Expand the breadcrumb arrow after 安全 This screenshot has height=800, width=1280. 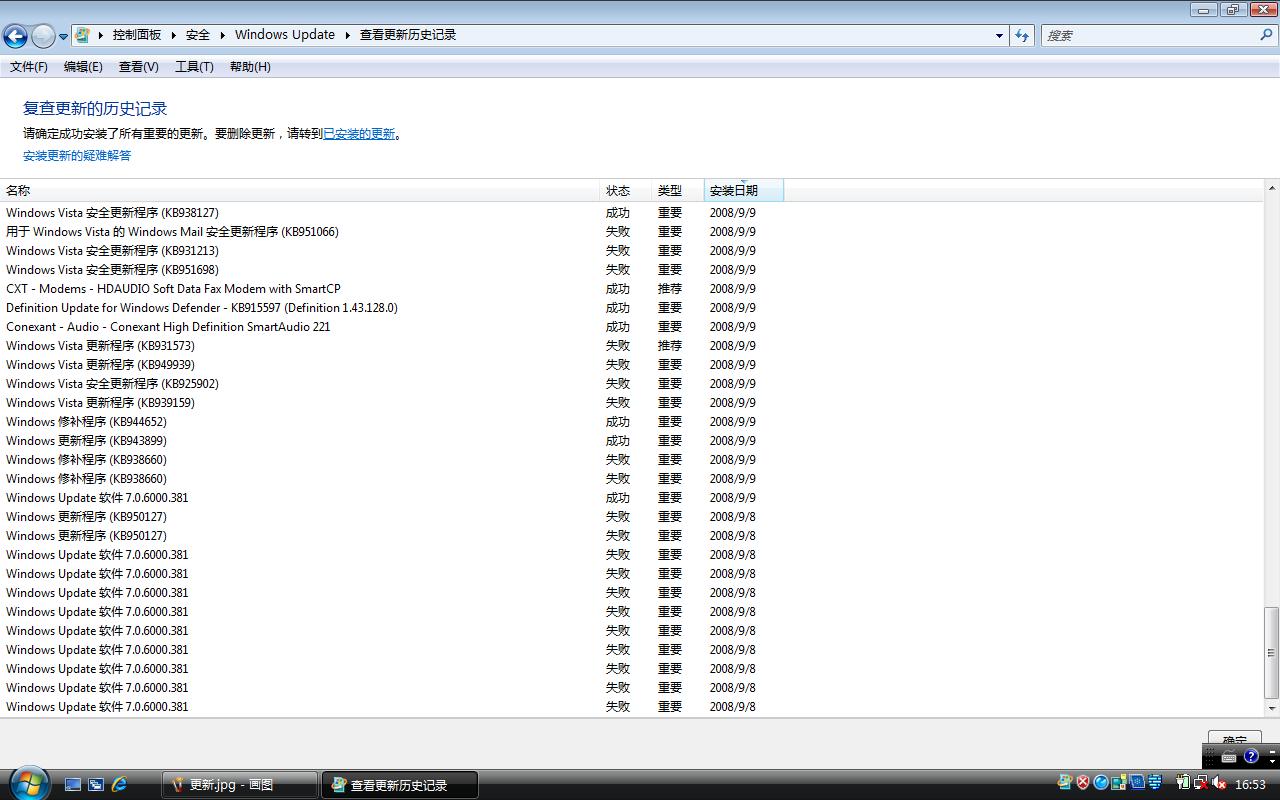pos(222,35)
